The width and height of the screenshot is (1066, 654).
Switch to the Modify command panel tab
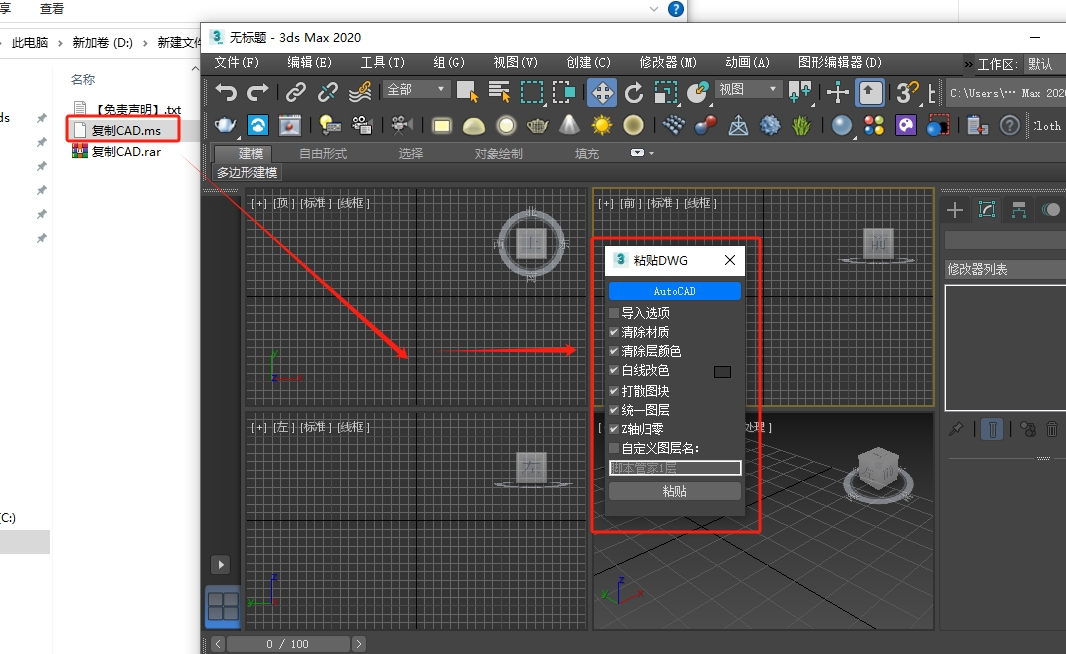[x=986, y=210]
